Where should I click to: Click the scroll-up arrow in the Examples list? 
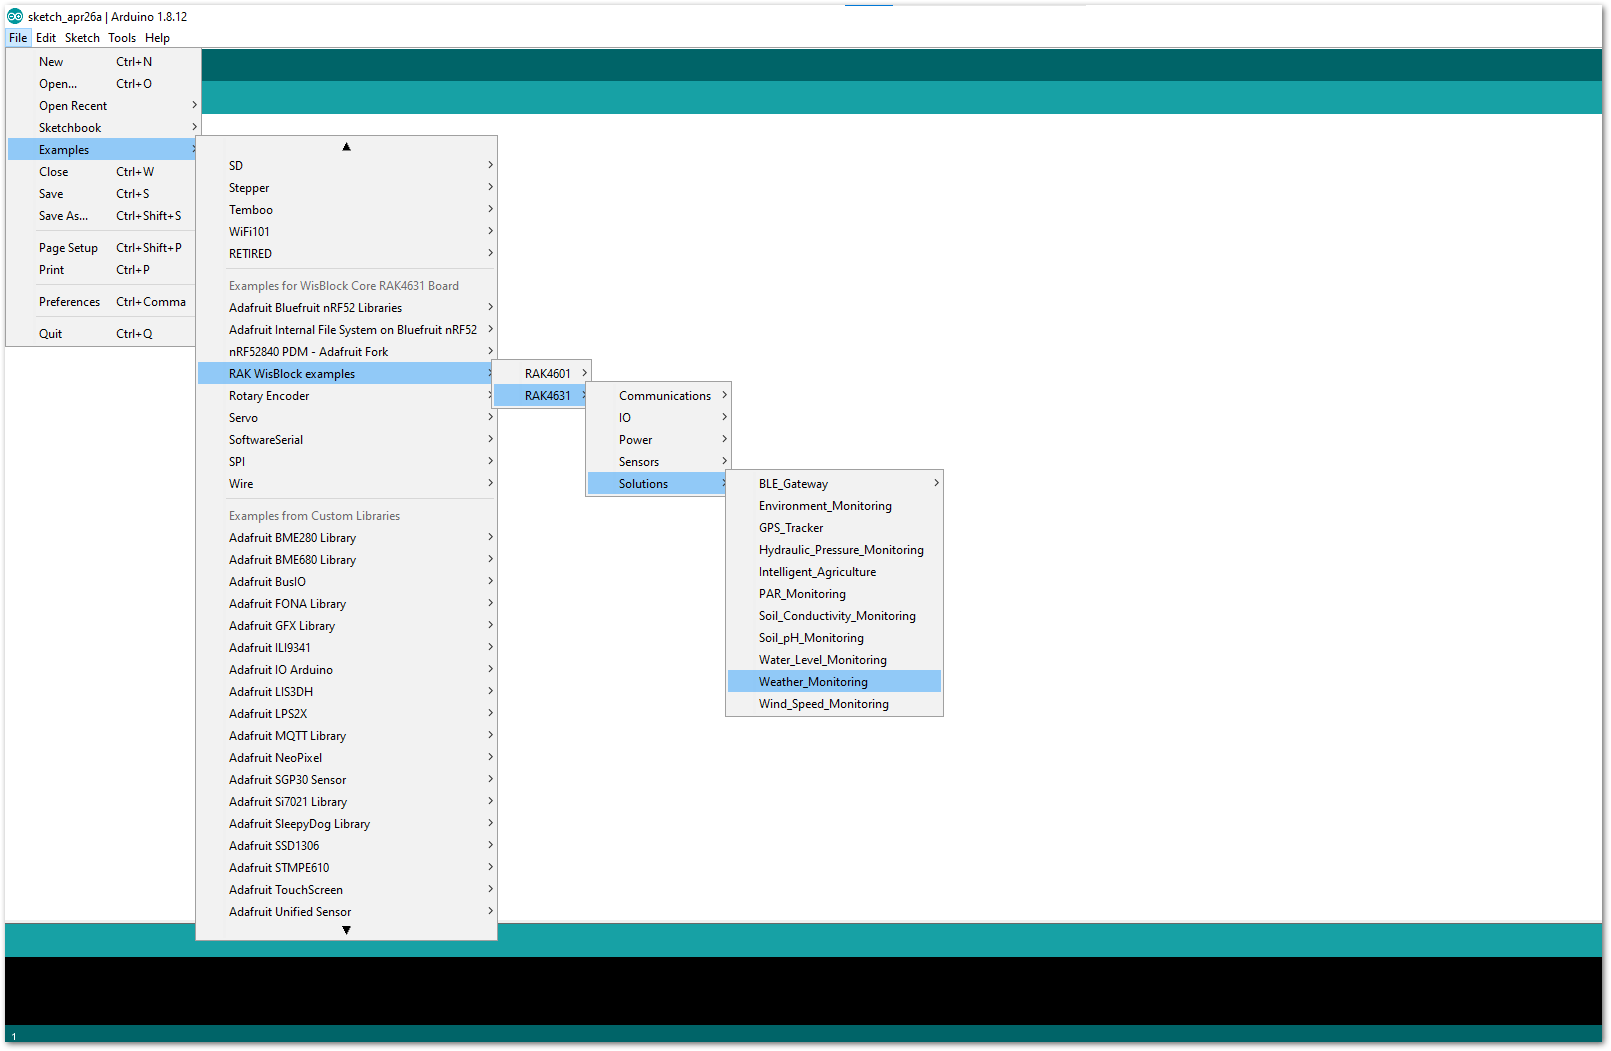pos(346,147)
